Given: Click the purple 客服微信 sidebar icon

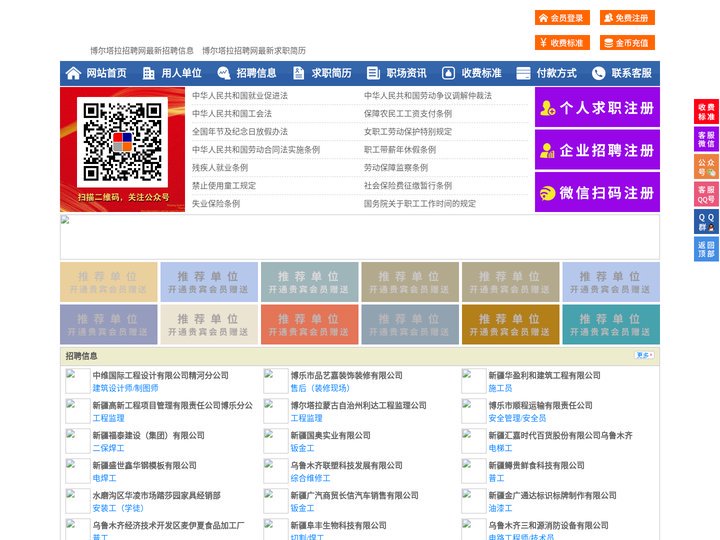Looking at the screenshot, I should [x=706, y=139].
